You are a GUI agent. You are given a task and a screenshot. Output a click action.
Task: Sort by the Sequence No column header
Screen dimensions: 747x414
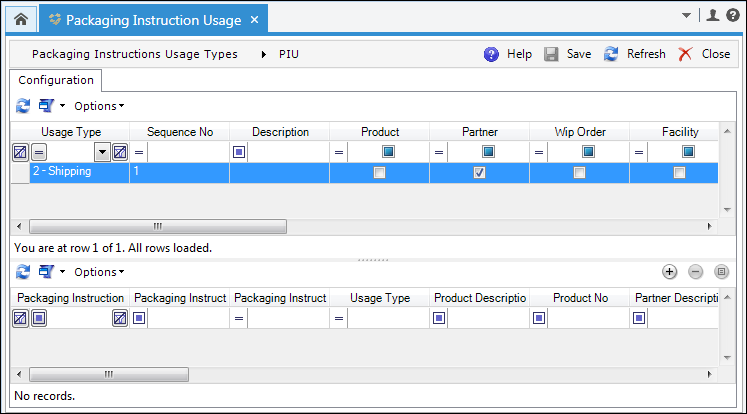click(x=179, y=132)
